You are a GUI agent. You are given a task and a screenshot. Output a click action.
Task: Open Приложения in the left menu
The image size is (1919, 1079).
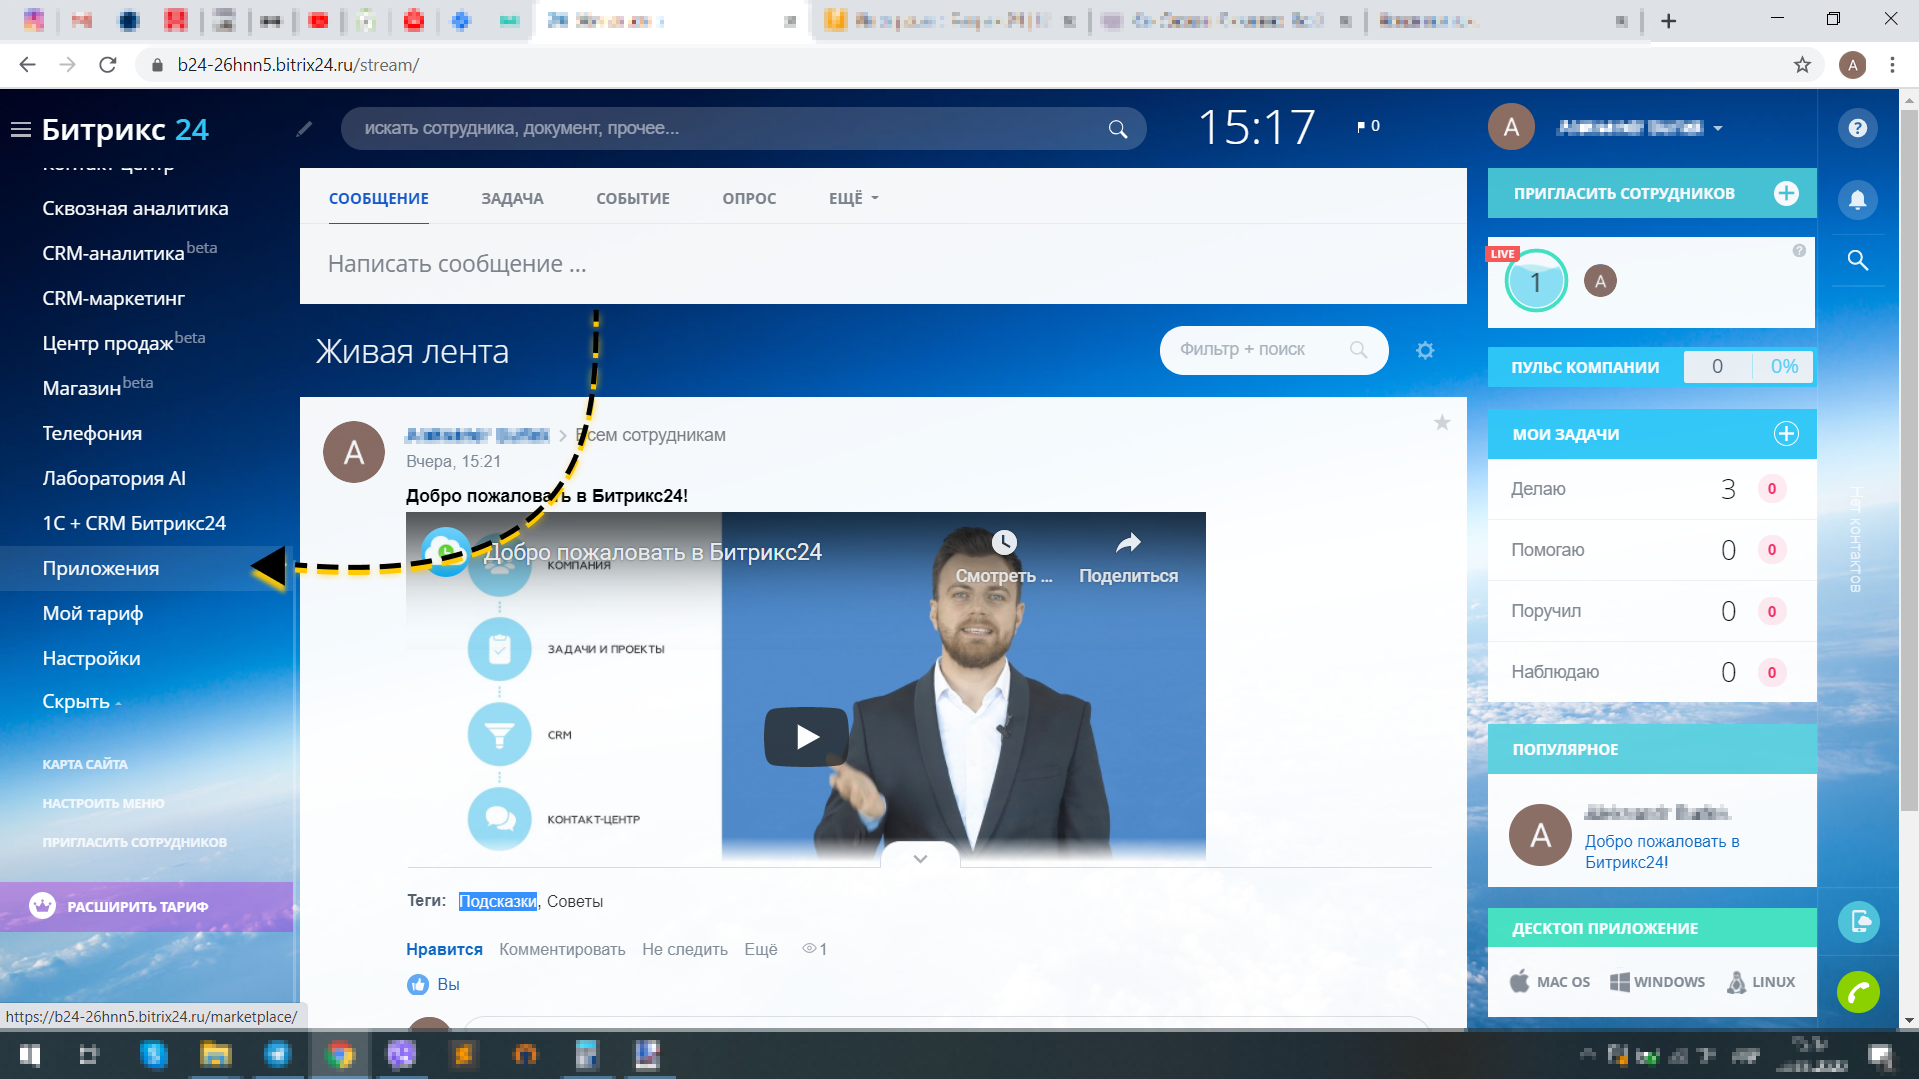(x=100, y=568)
